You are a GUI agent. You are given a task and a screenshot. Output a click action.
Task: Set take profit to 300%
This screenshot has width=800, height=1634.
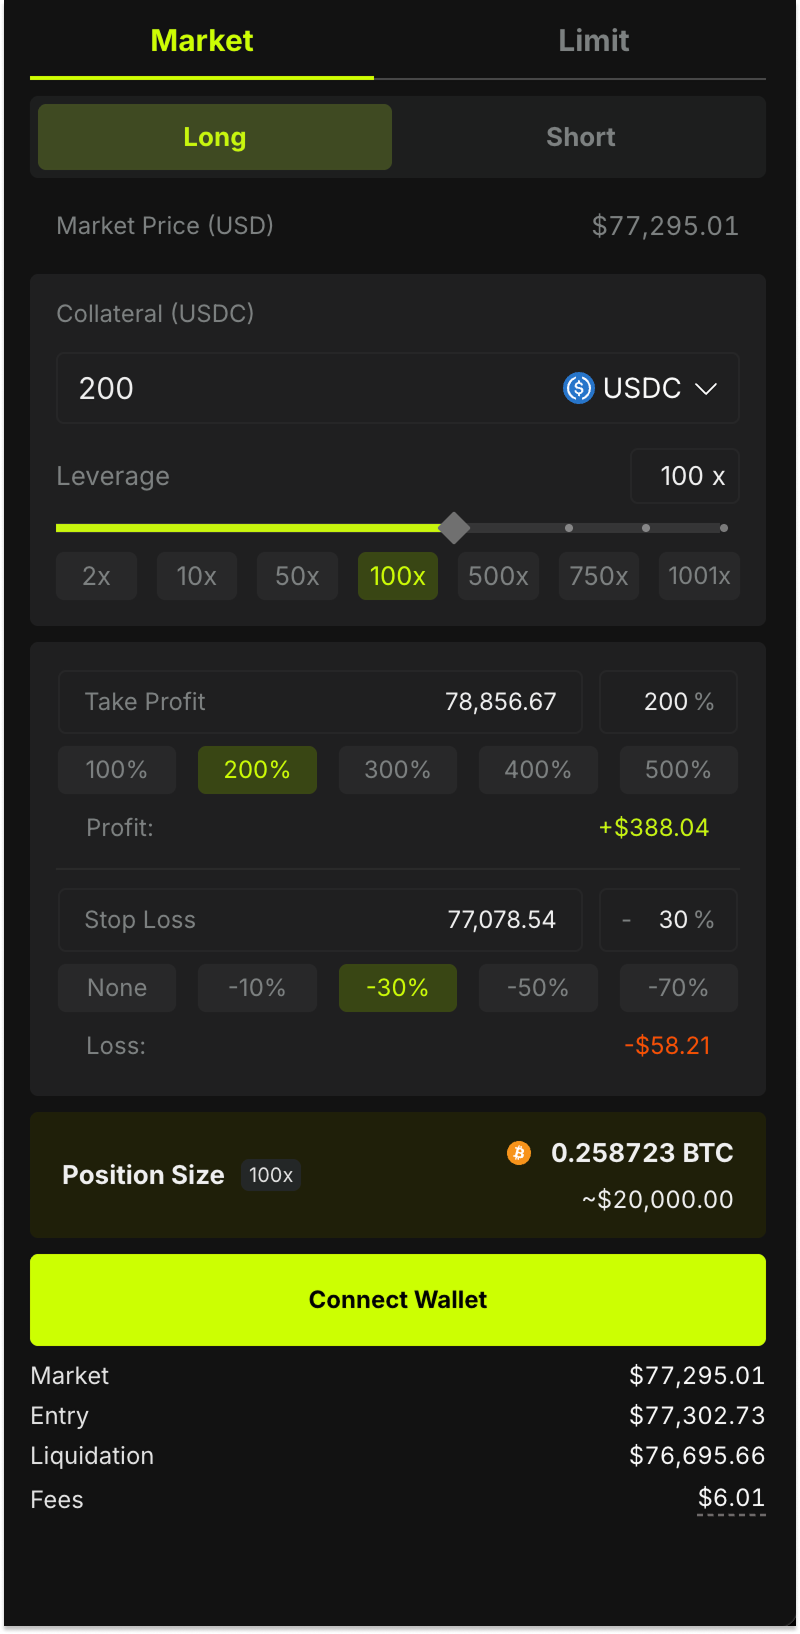(x=398, y=770)
